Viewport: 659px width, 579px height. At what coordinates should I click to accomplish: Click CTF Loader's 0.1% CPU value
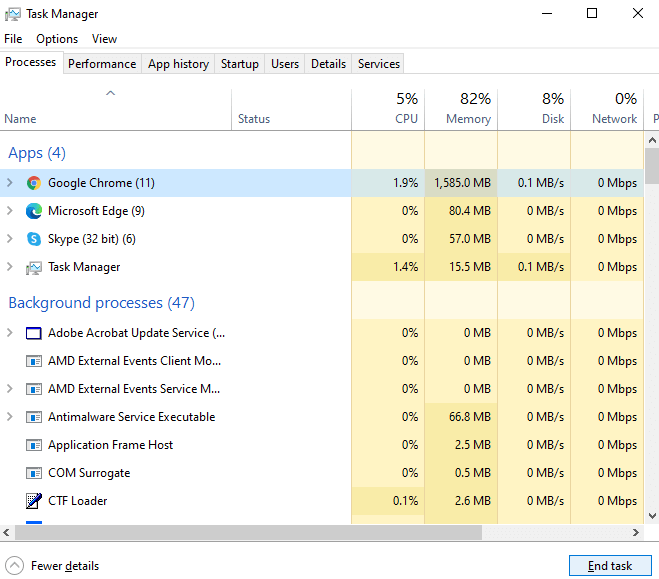tap(406, 501)
